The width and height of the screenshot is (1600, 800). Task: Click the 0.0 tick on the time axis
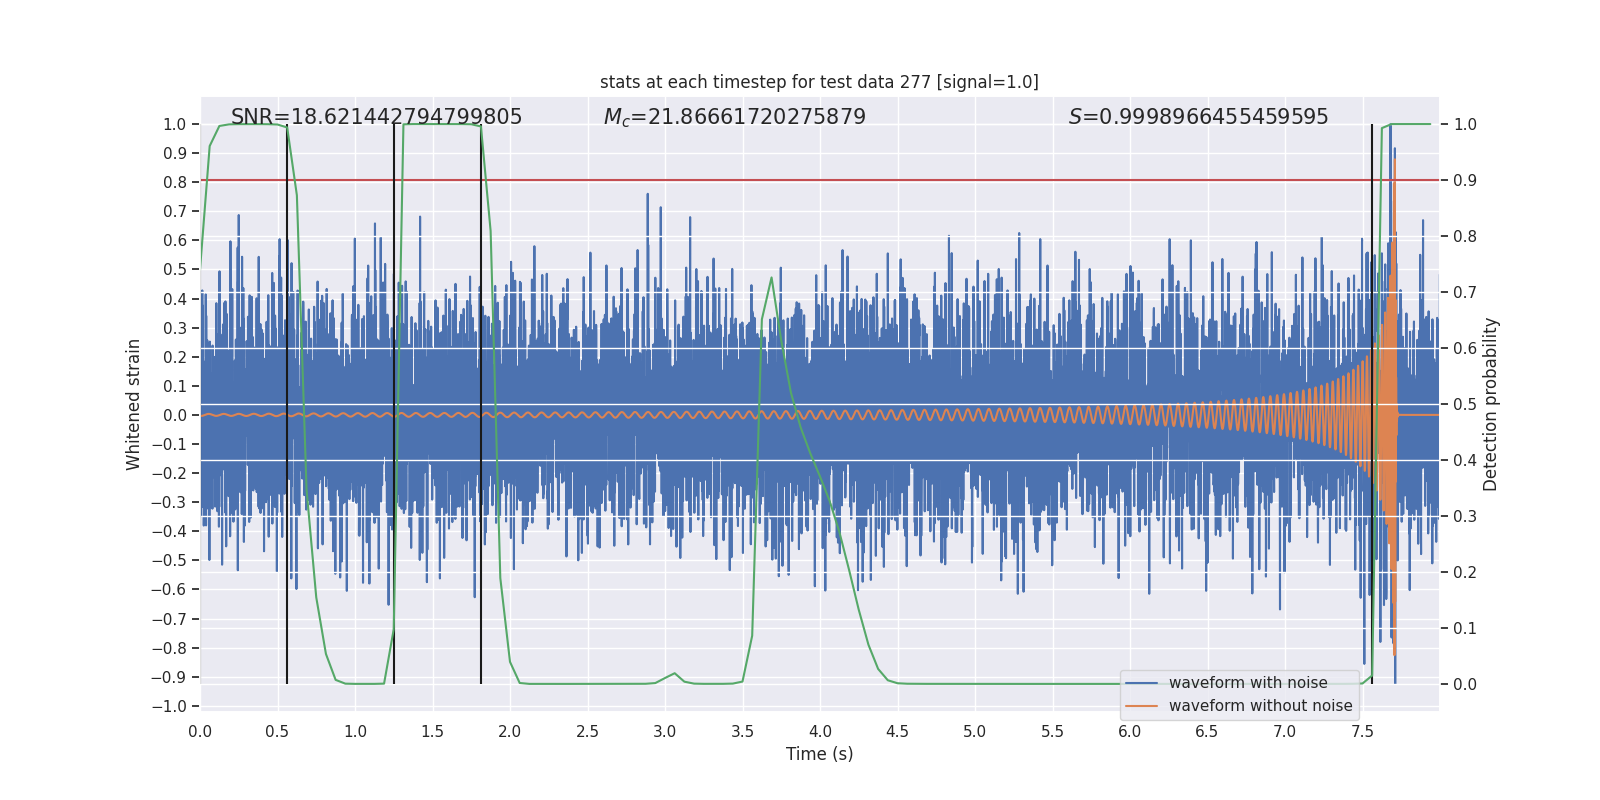click(200, 731)
